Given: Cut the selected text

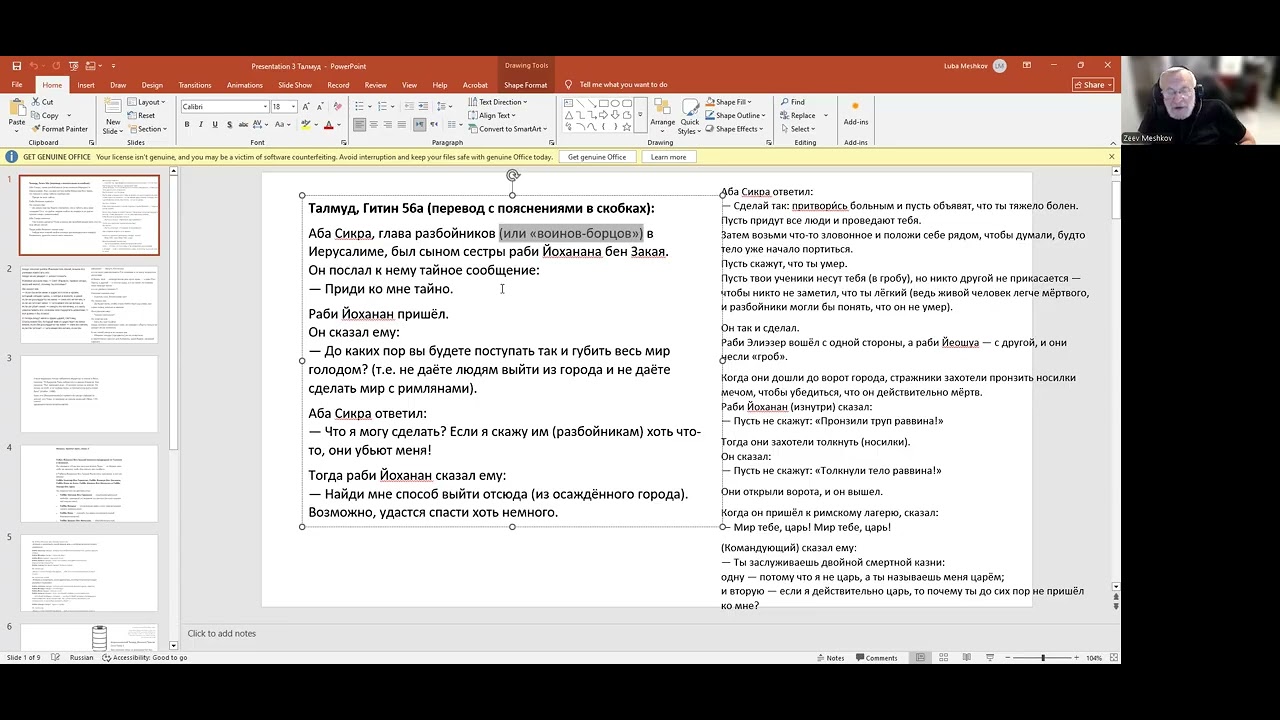Looking at the screenshot, I should [x=42, y=102].
